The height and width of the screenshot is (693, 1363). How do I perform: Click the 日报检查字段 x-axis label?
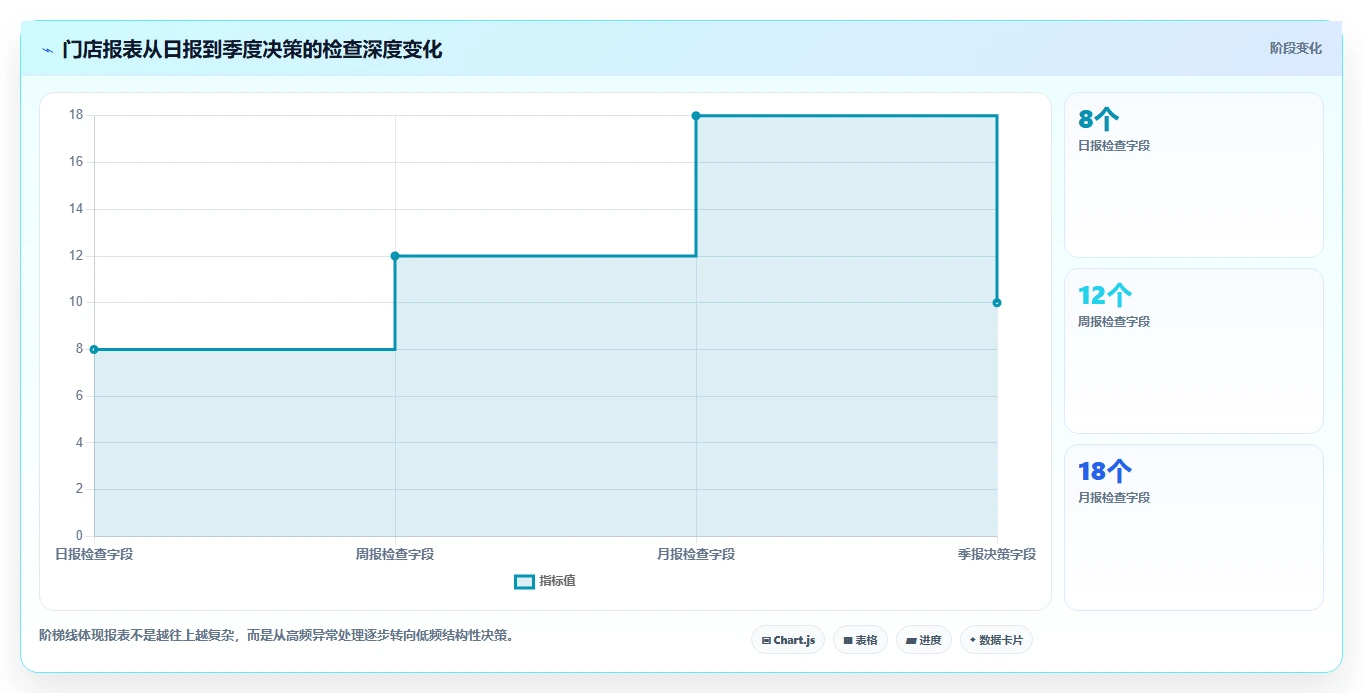[x=94, y=554]
